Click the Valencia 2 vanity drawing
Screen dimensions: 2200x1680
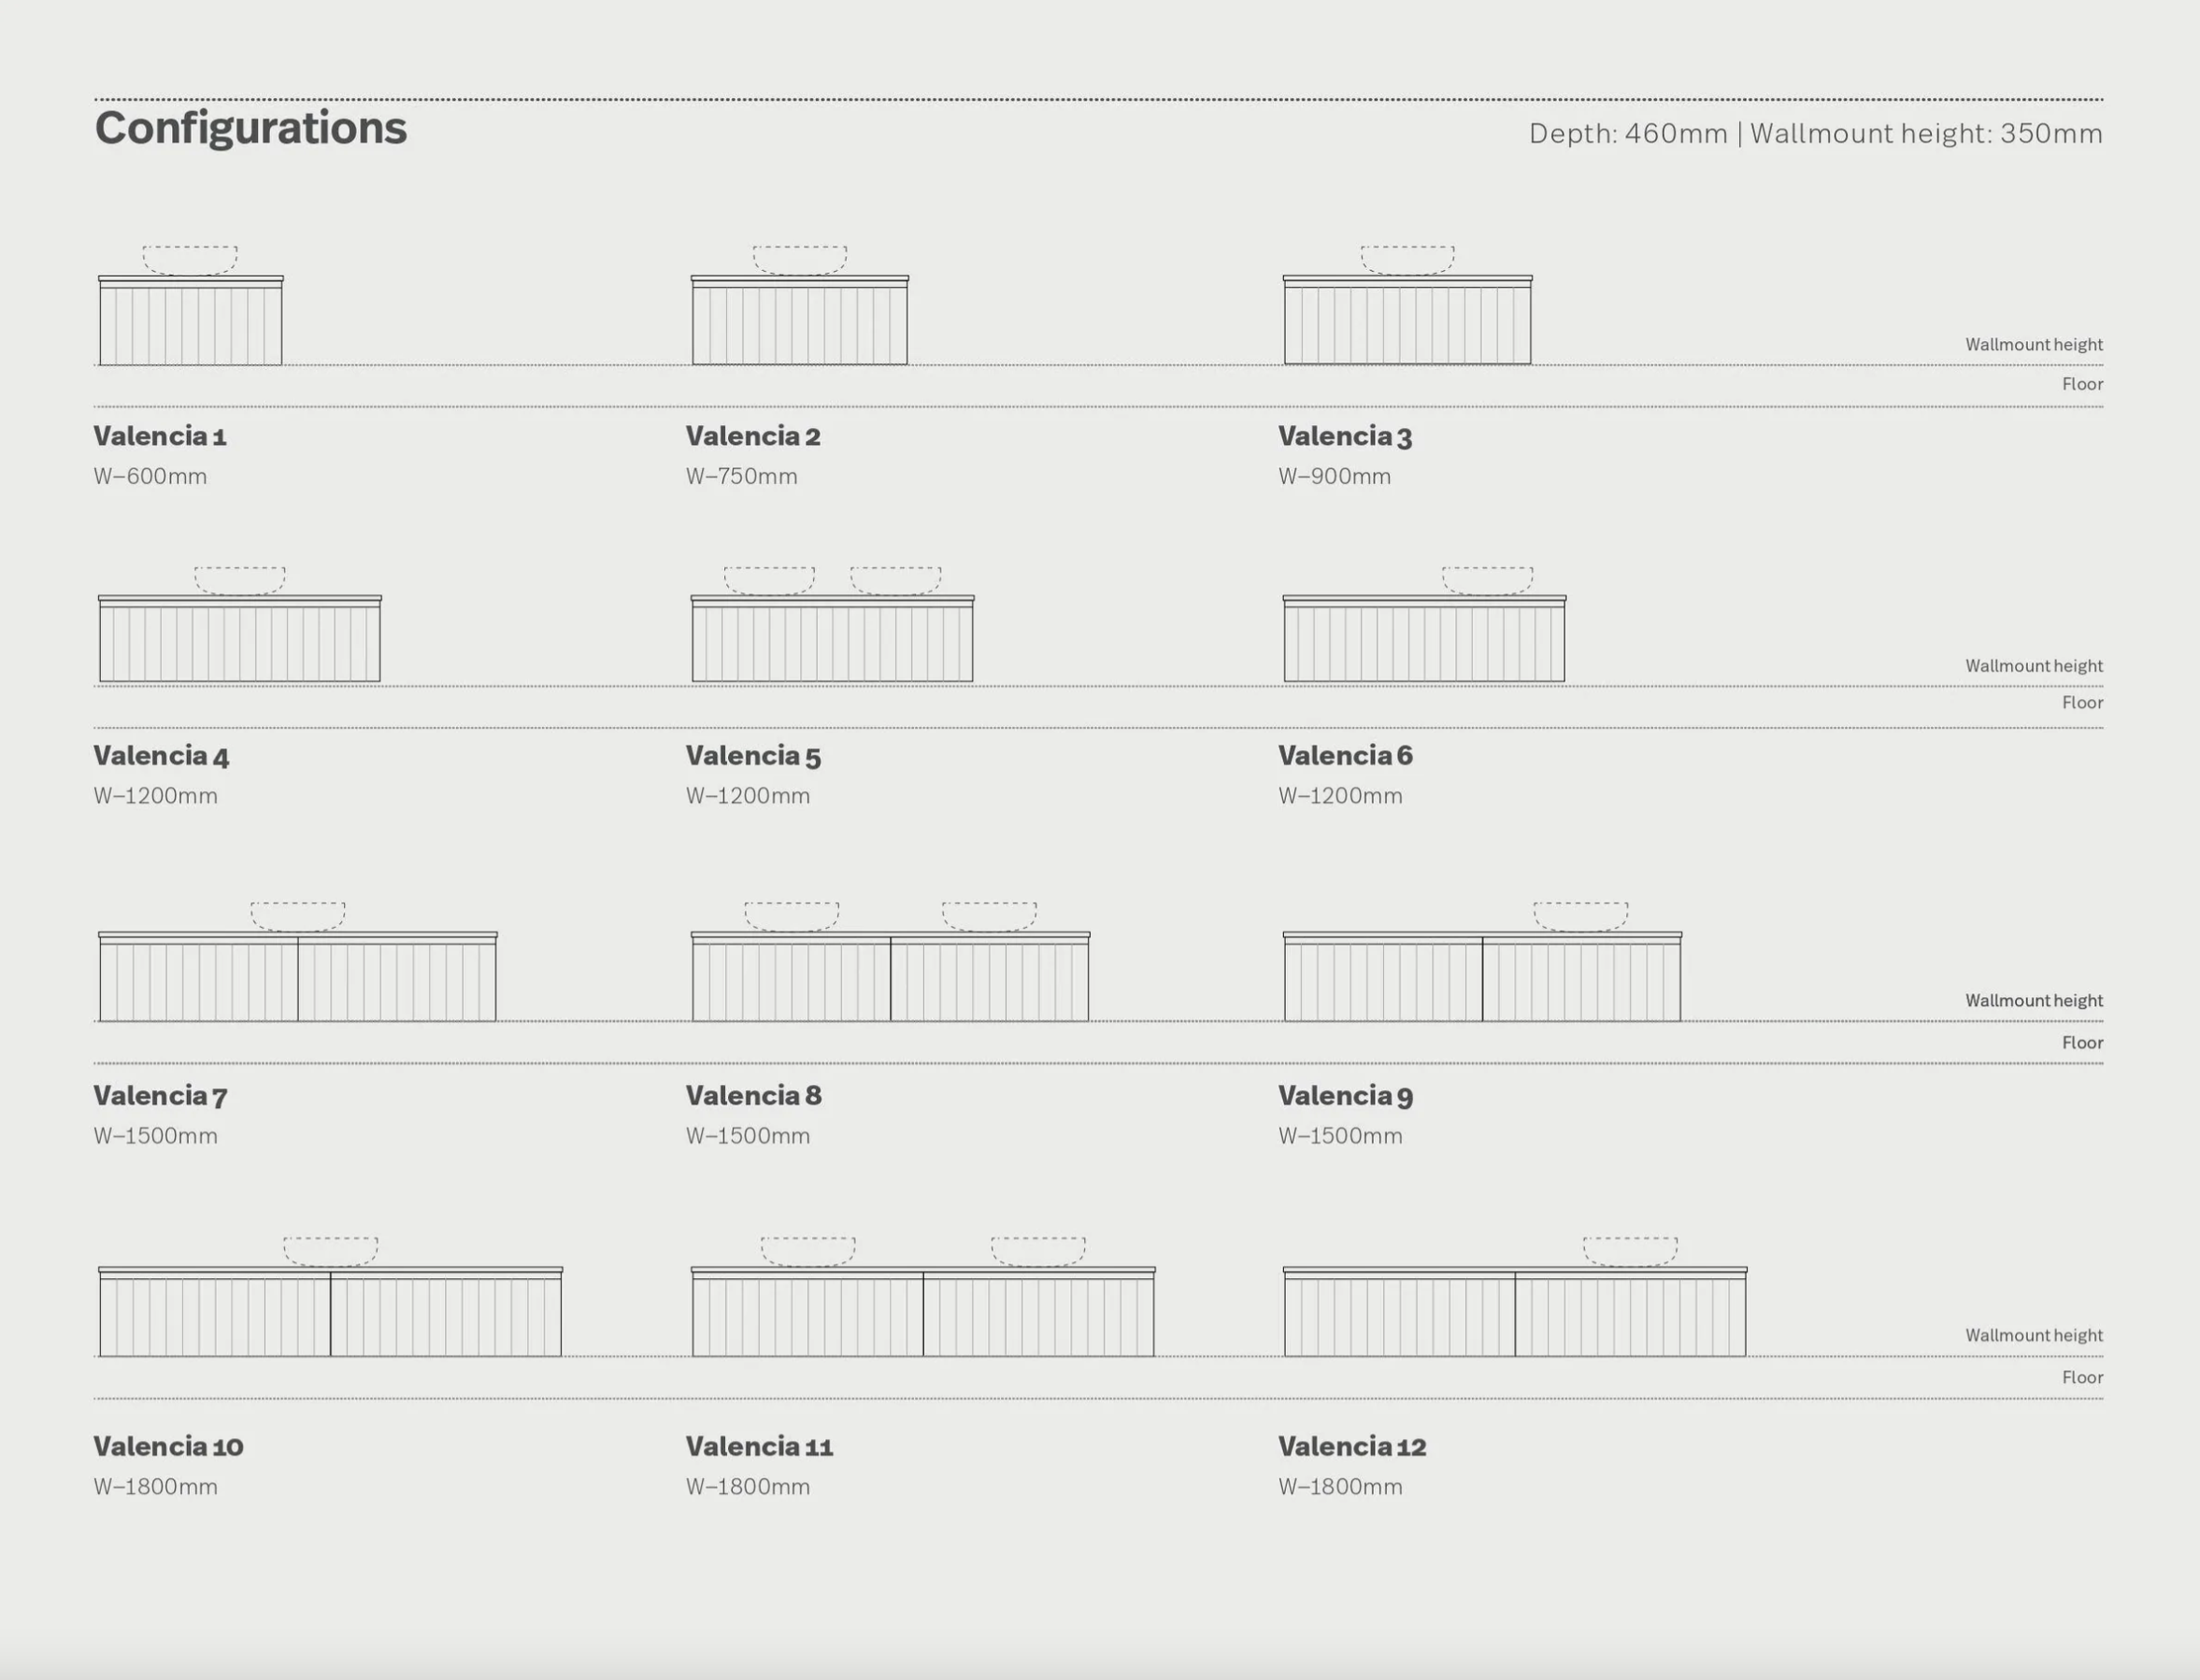pos(799,320)
